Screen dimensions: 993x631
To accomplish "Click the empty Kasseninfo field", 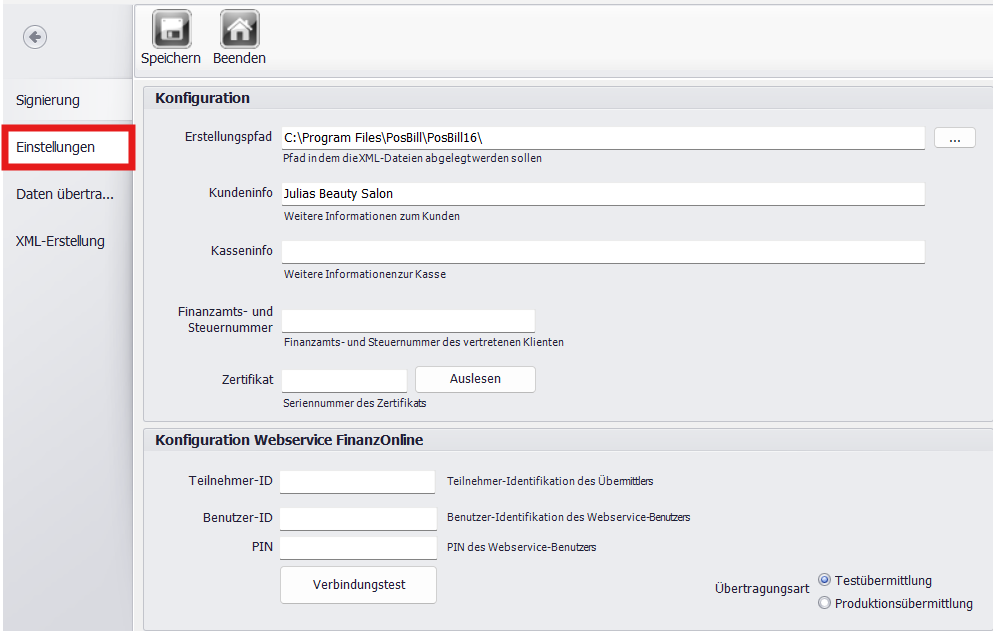I will pos(602,251).
